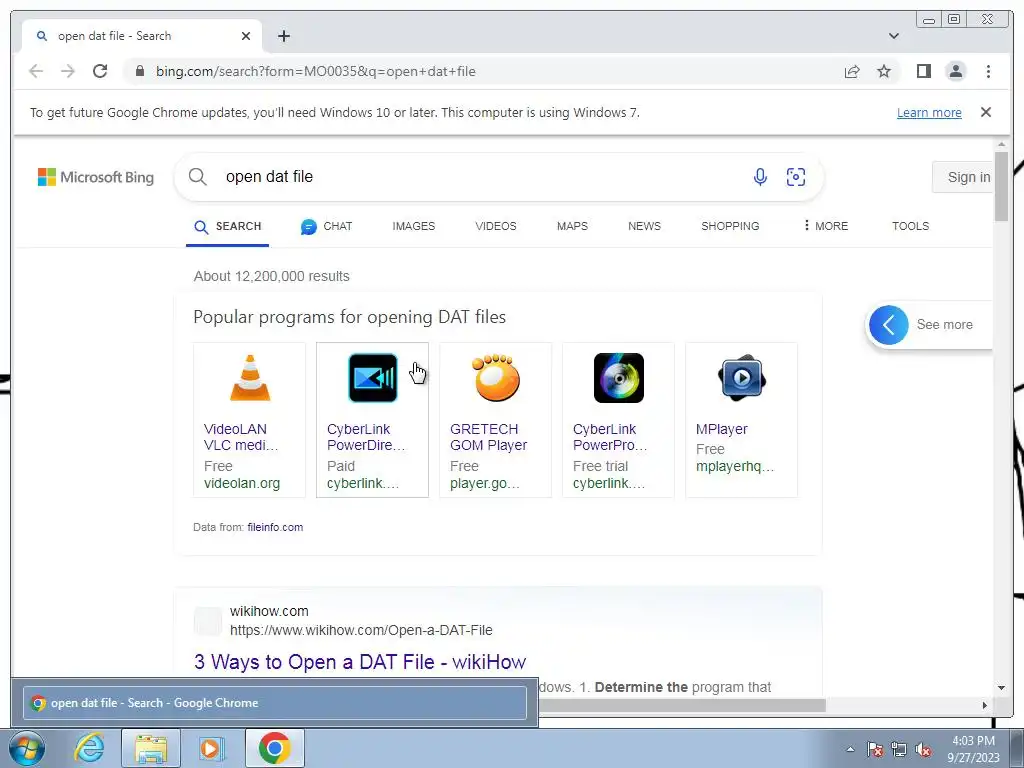
Task: Click the GOM Player paw icon
Action: pos(496,377)
